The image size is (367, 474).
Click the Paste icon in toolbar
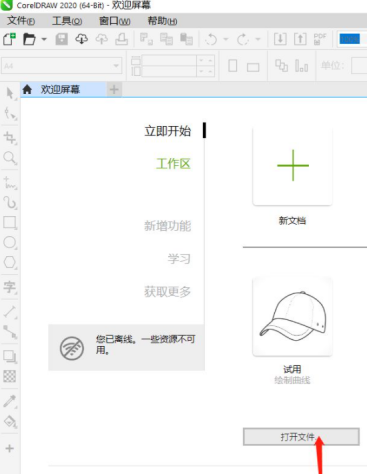pos(186,39)
